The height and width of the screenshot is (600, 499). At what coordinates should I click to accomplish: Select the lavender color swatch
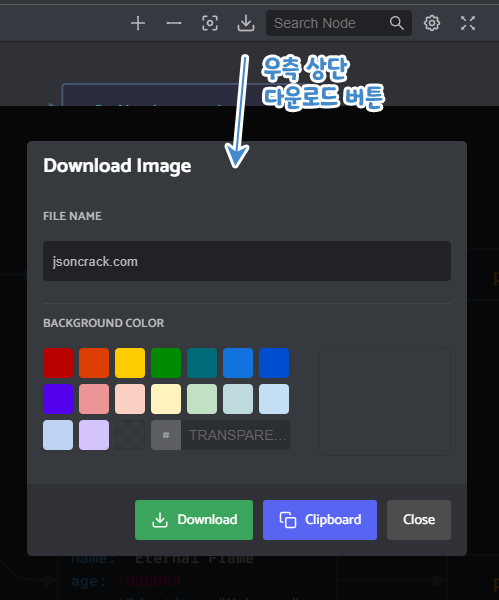(94, 435)
